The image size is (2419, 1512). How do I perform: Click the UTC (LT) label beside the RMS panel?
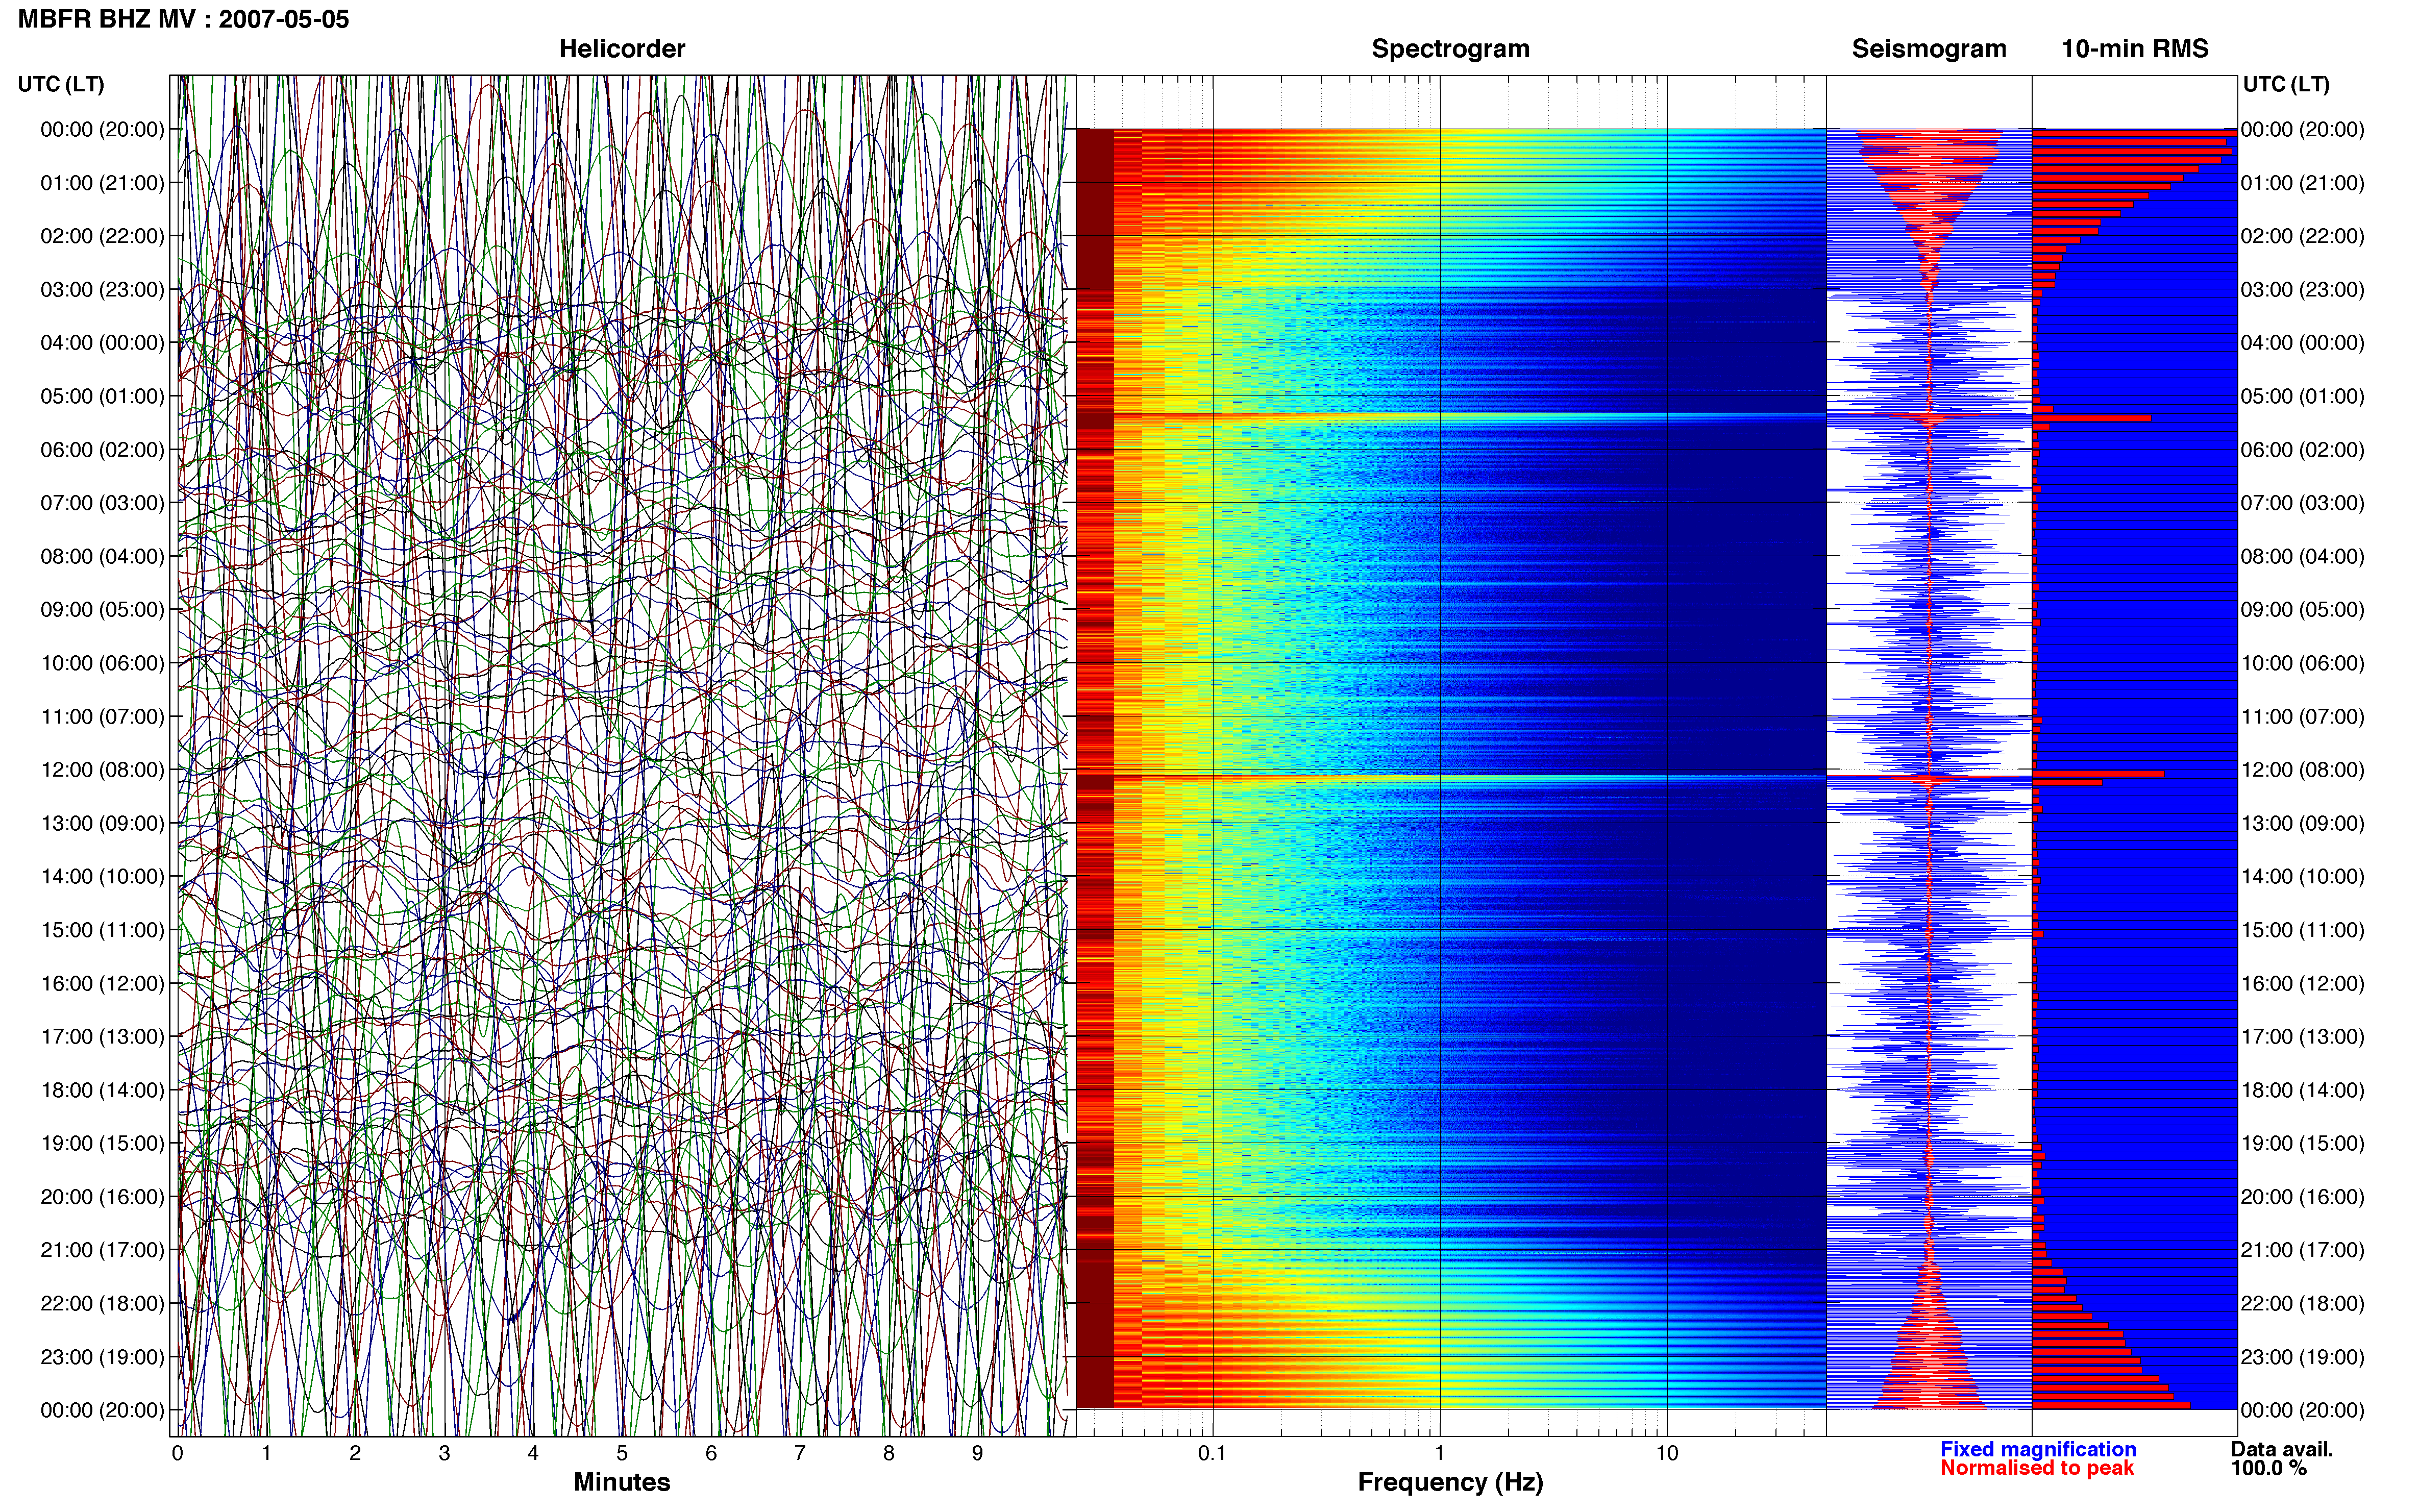tap(2286, 84)
